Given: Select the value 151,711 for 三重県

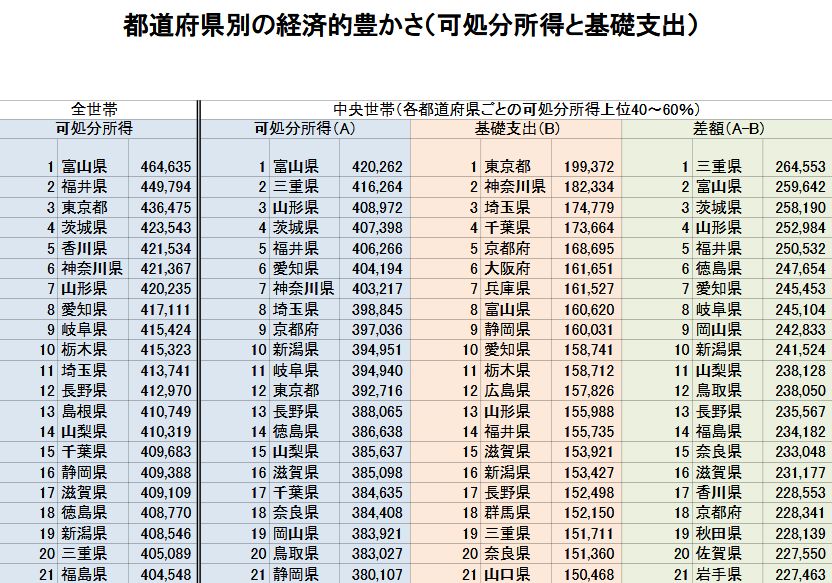Looking at the screenshot, I should pos(589,533).
